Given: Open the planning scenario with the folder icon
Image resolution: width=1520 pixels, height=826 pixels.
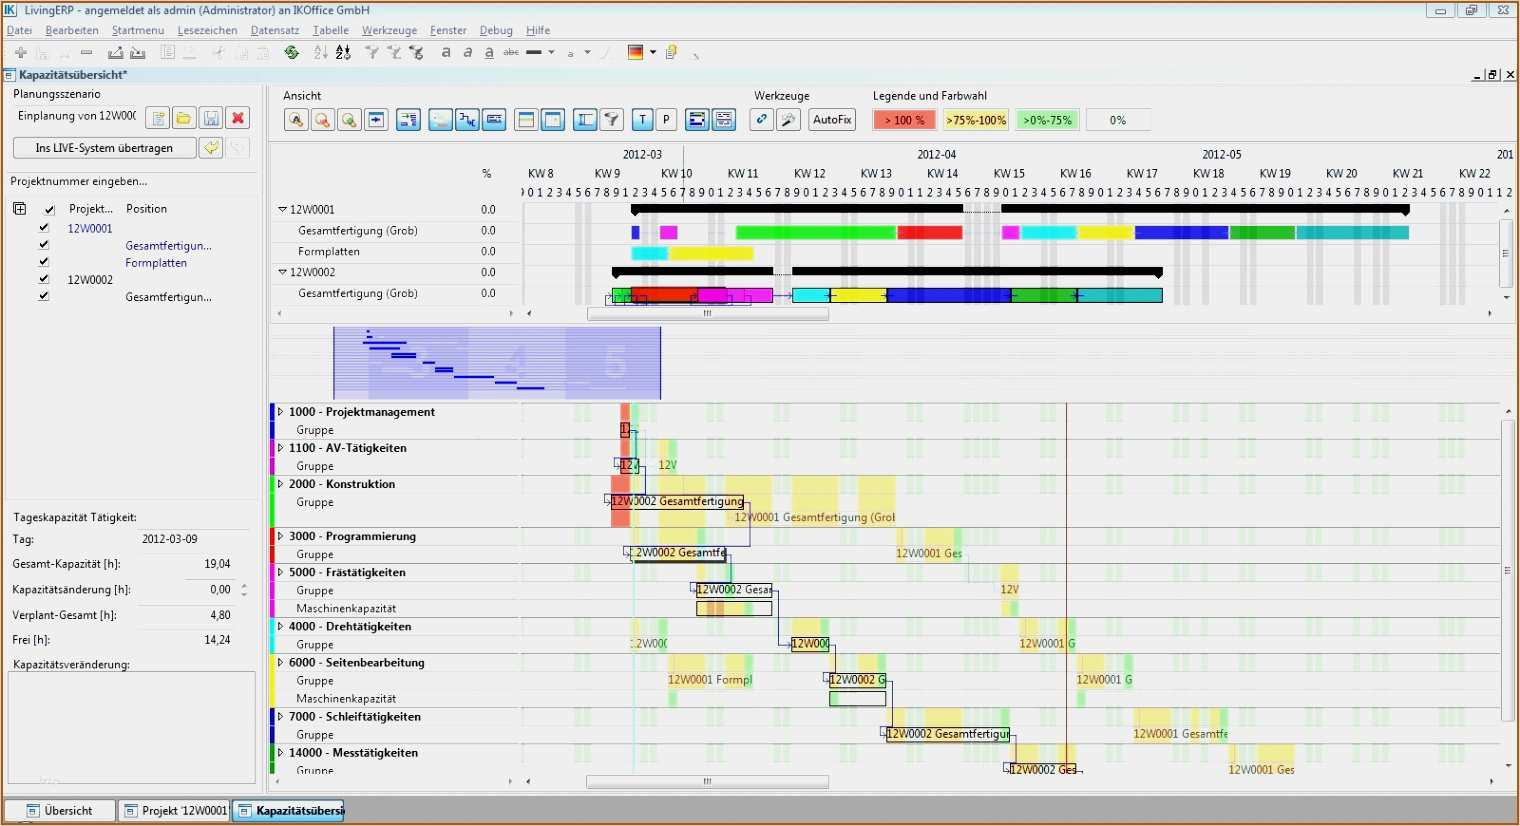Looking at the screenshot, I should click(x=184, y=117).
